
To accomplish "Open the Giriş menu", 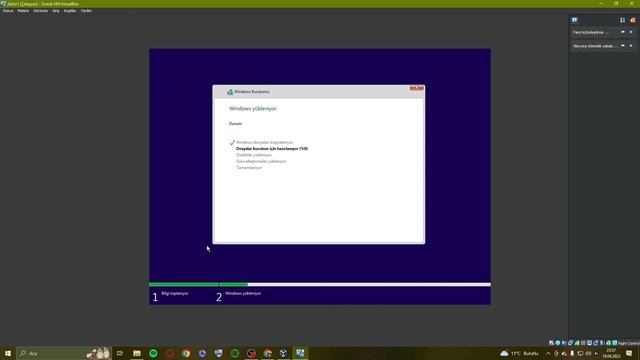I will [x=56, y=11].
